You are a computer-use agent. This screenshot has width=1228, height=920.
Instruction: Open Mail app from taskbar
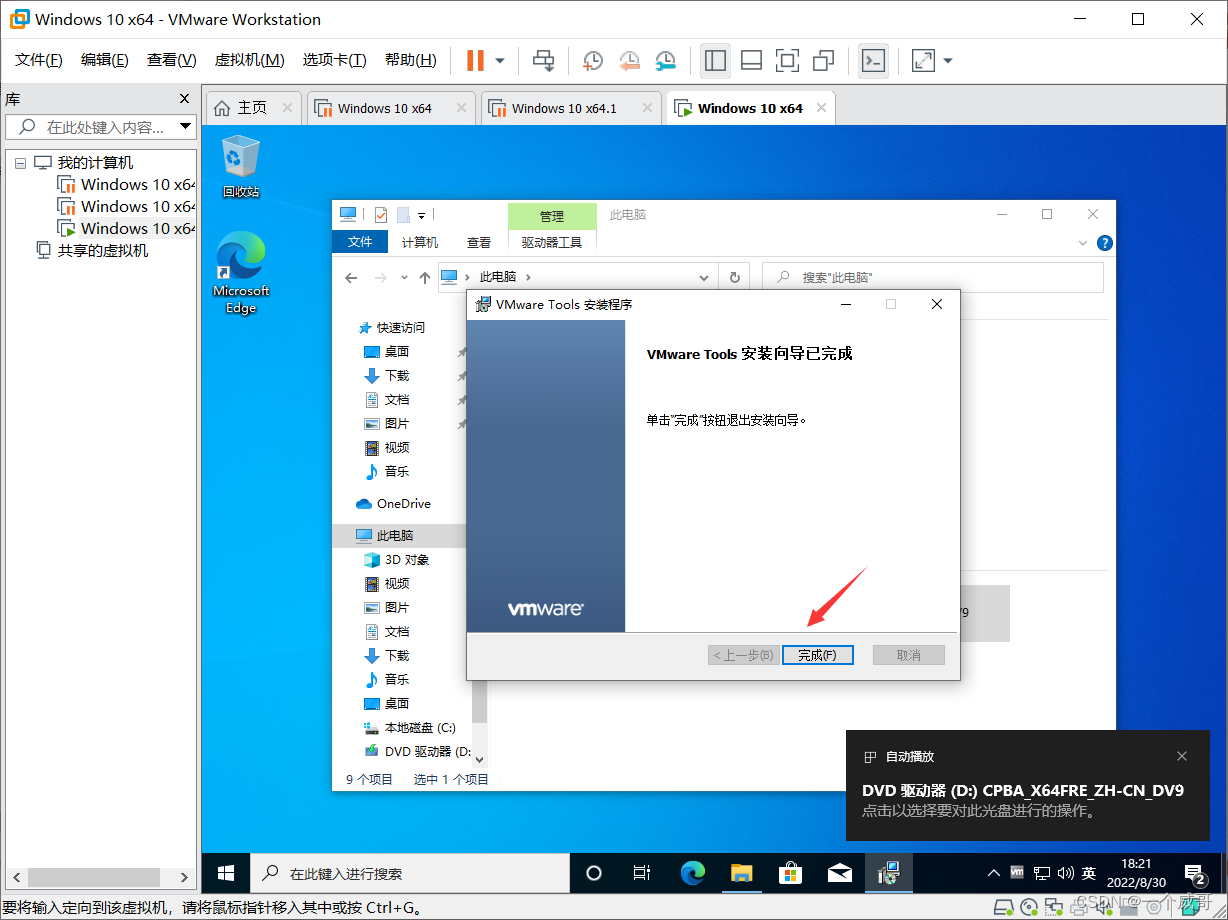[x=840, y=873]
